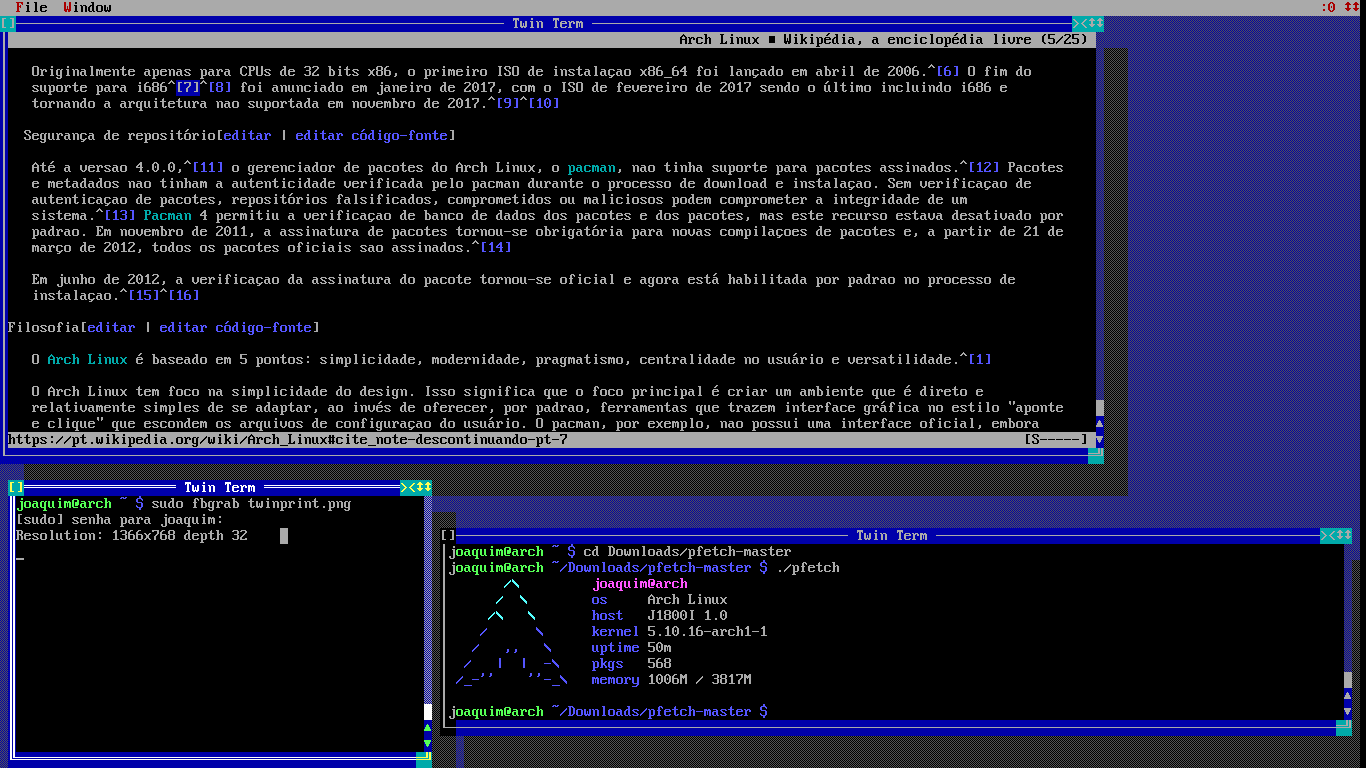
Task: Click the >< roll-up icon of the pfetch terminal
Action: 1328,535
